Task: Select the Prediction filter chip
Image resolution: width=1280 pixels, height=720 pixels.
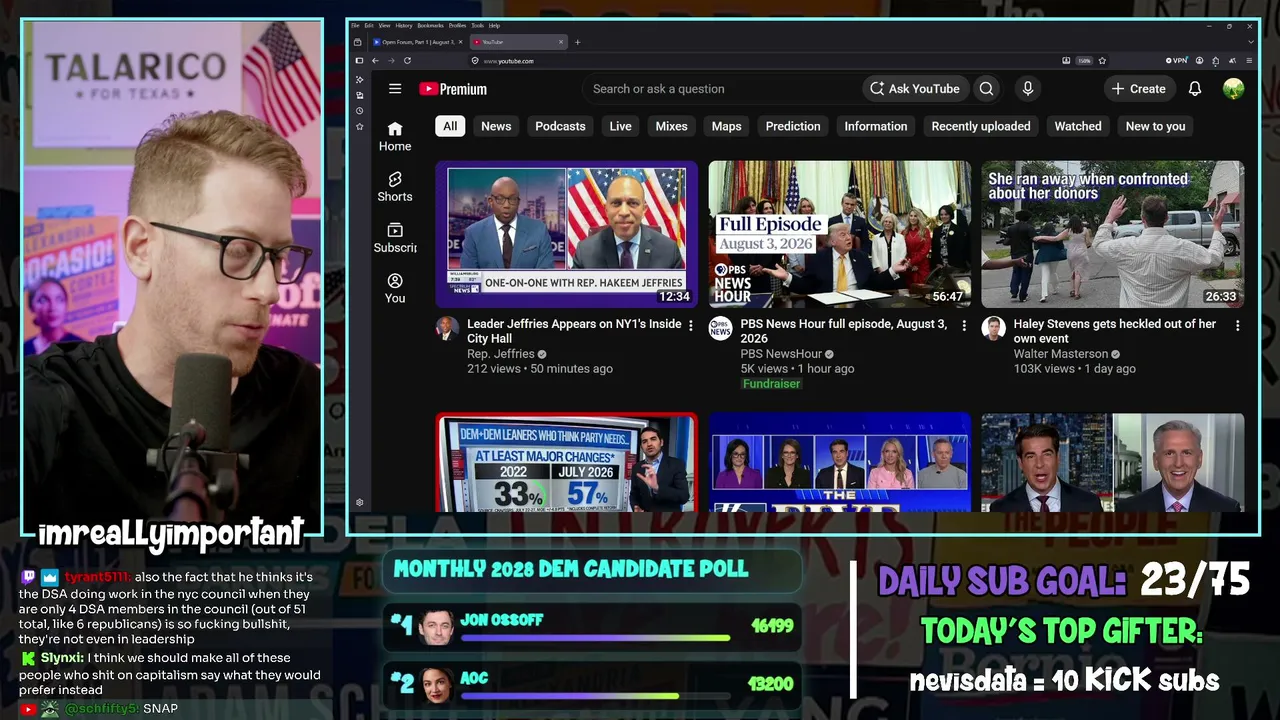Action: tap(793, 126)
